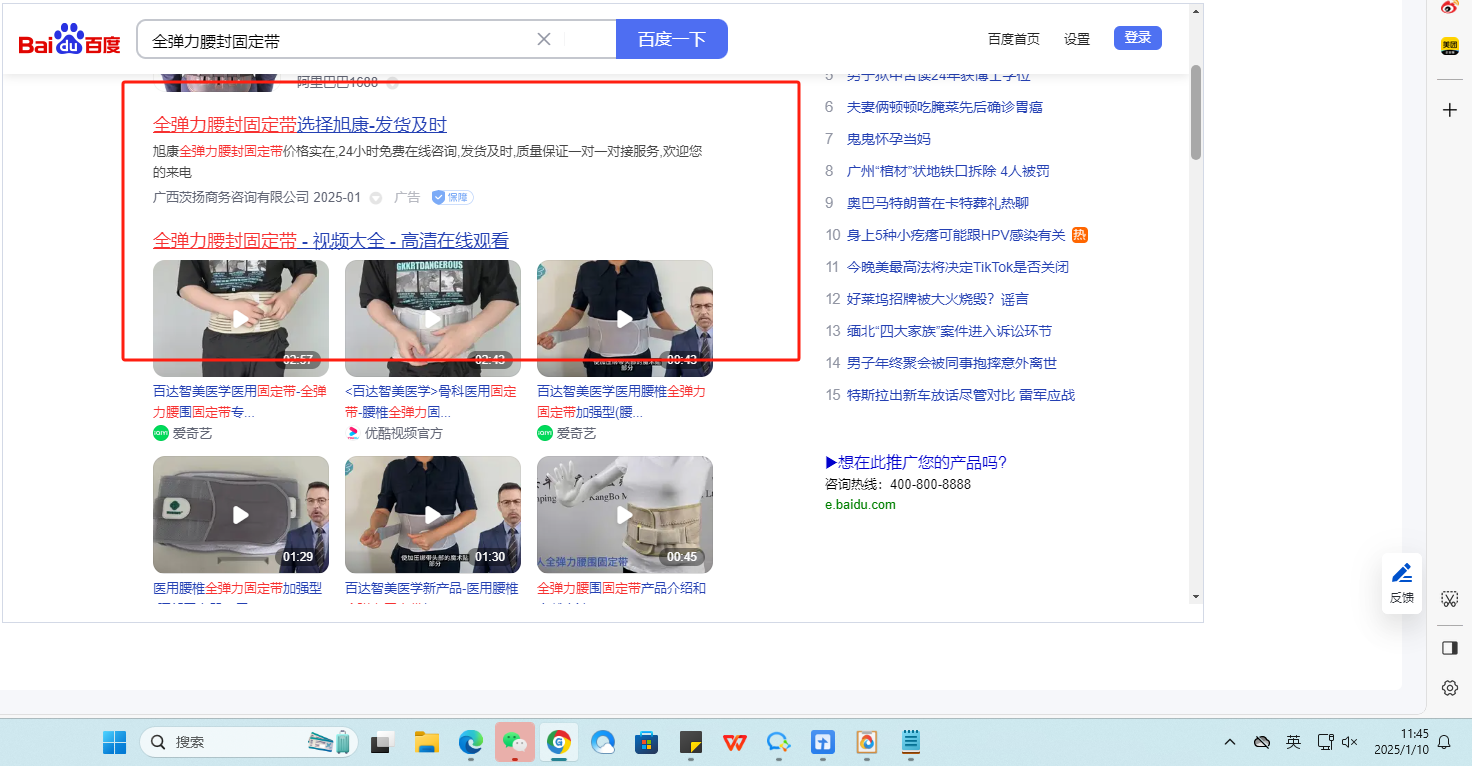The width and height of the screenshot is (1472, 766).
Task: Play the video thumbnail with duration 00:45
Action: tap(625, 515)
